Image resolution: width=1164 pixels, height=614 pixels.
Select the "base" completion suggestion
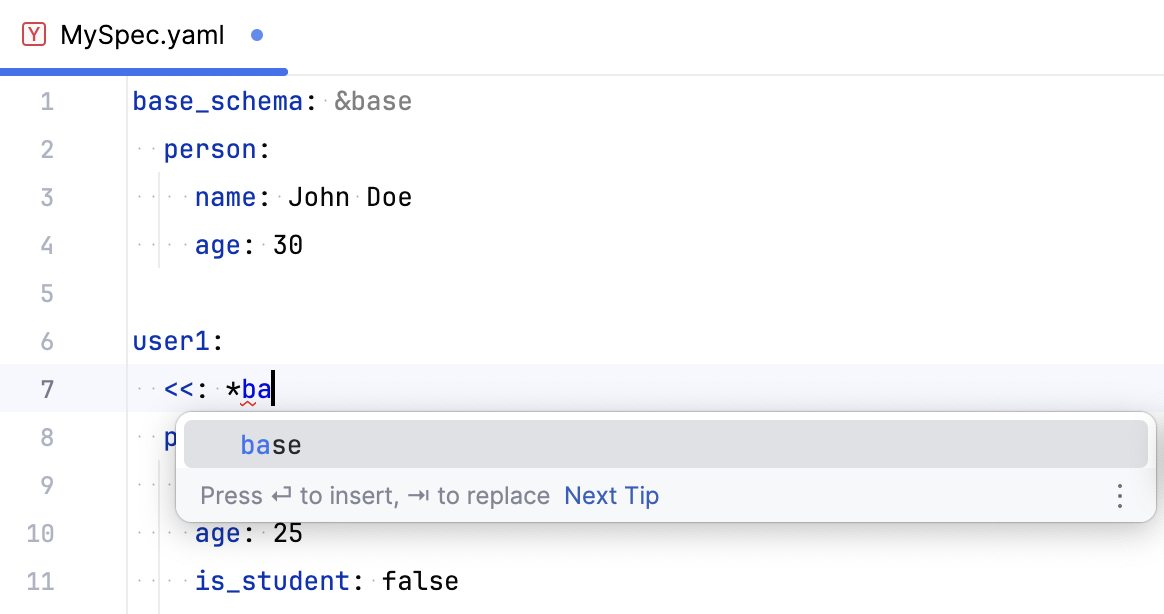tap(270, 444)
